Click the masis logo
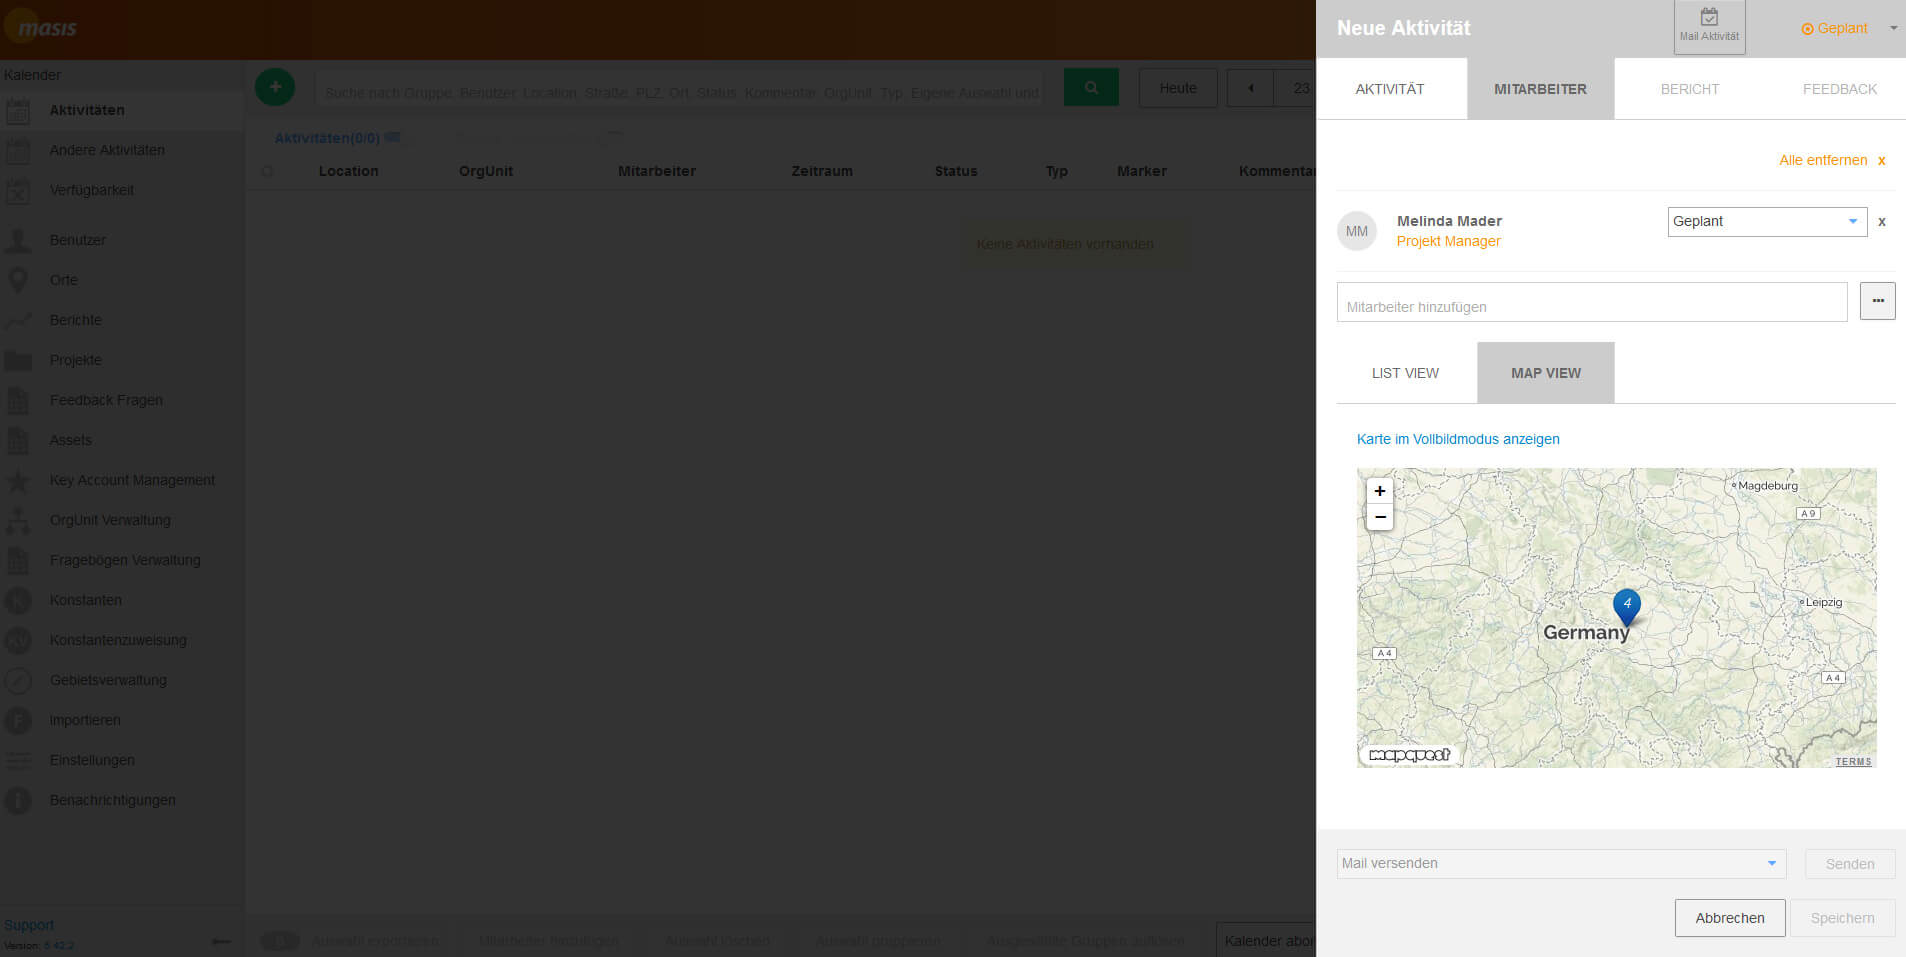 point(40,26)
